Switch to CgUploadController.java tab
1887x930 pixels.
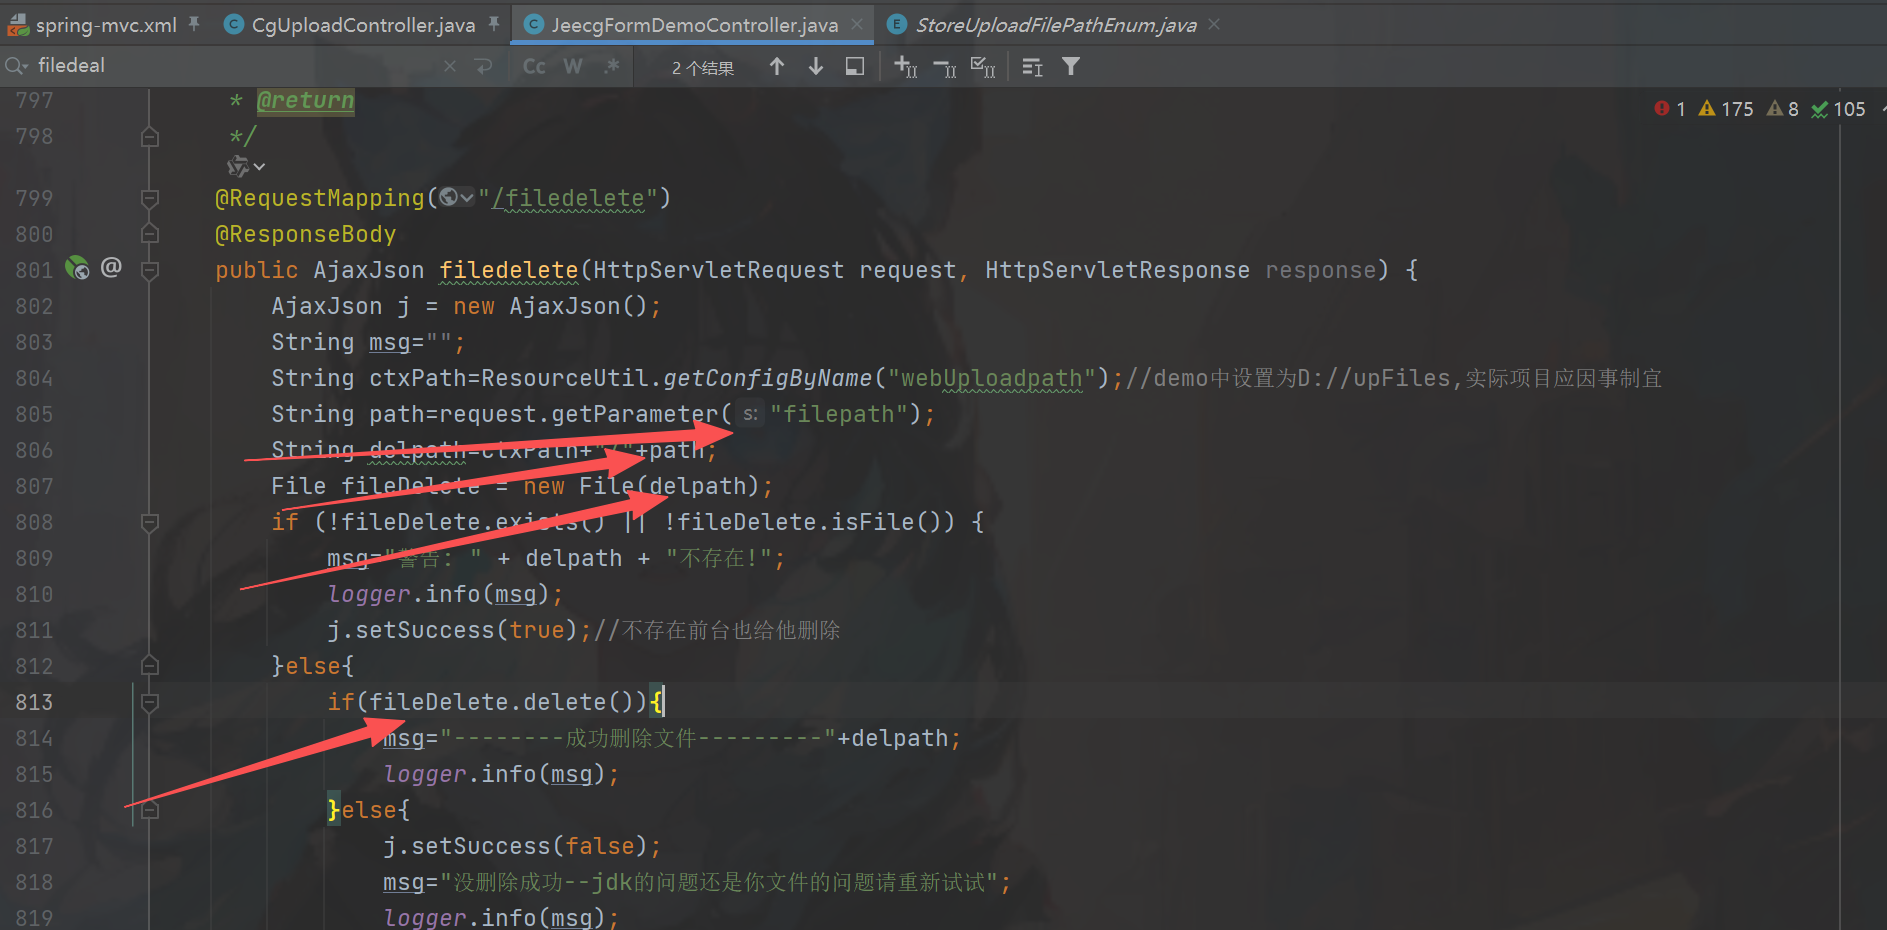pos(362,25)
